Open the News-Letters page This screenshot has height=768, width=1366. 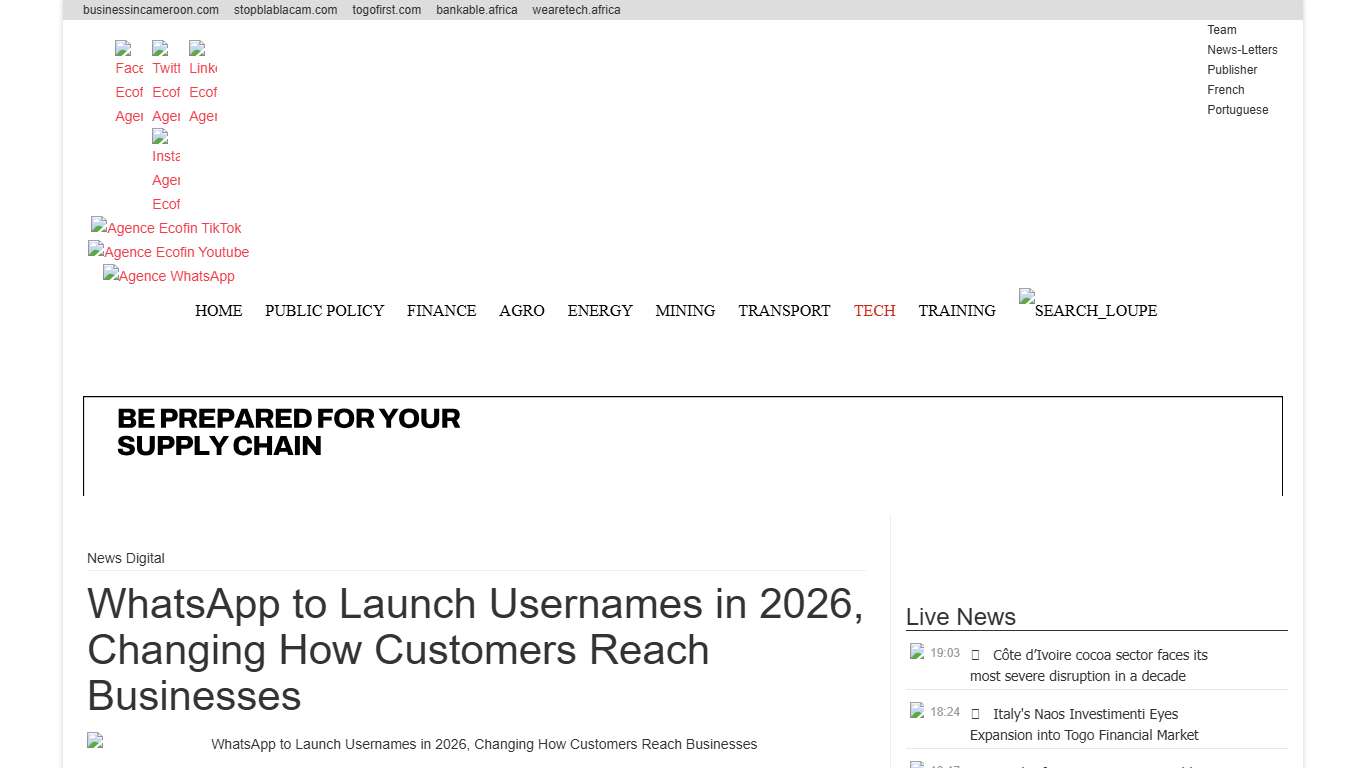coord(1242,50)
